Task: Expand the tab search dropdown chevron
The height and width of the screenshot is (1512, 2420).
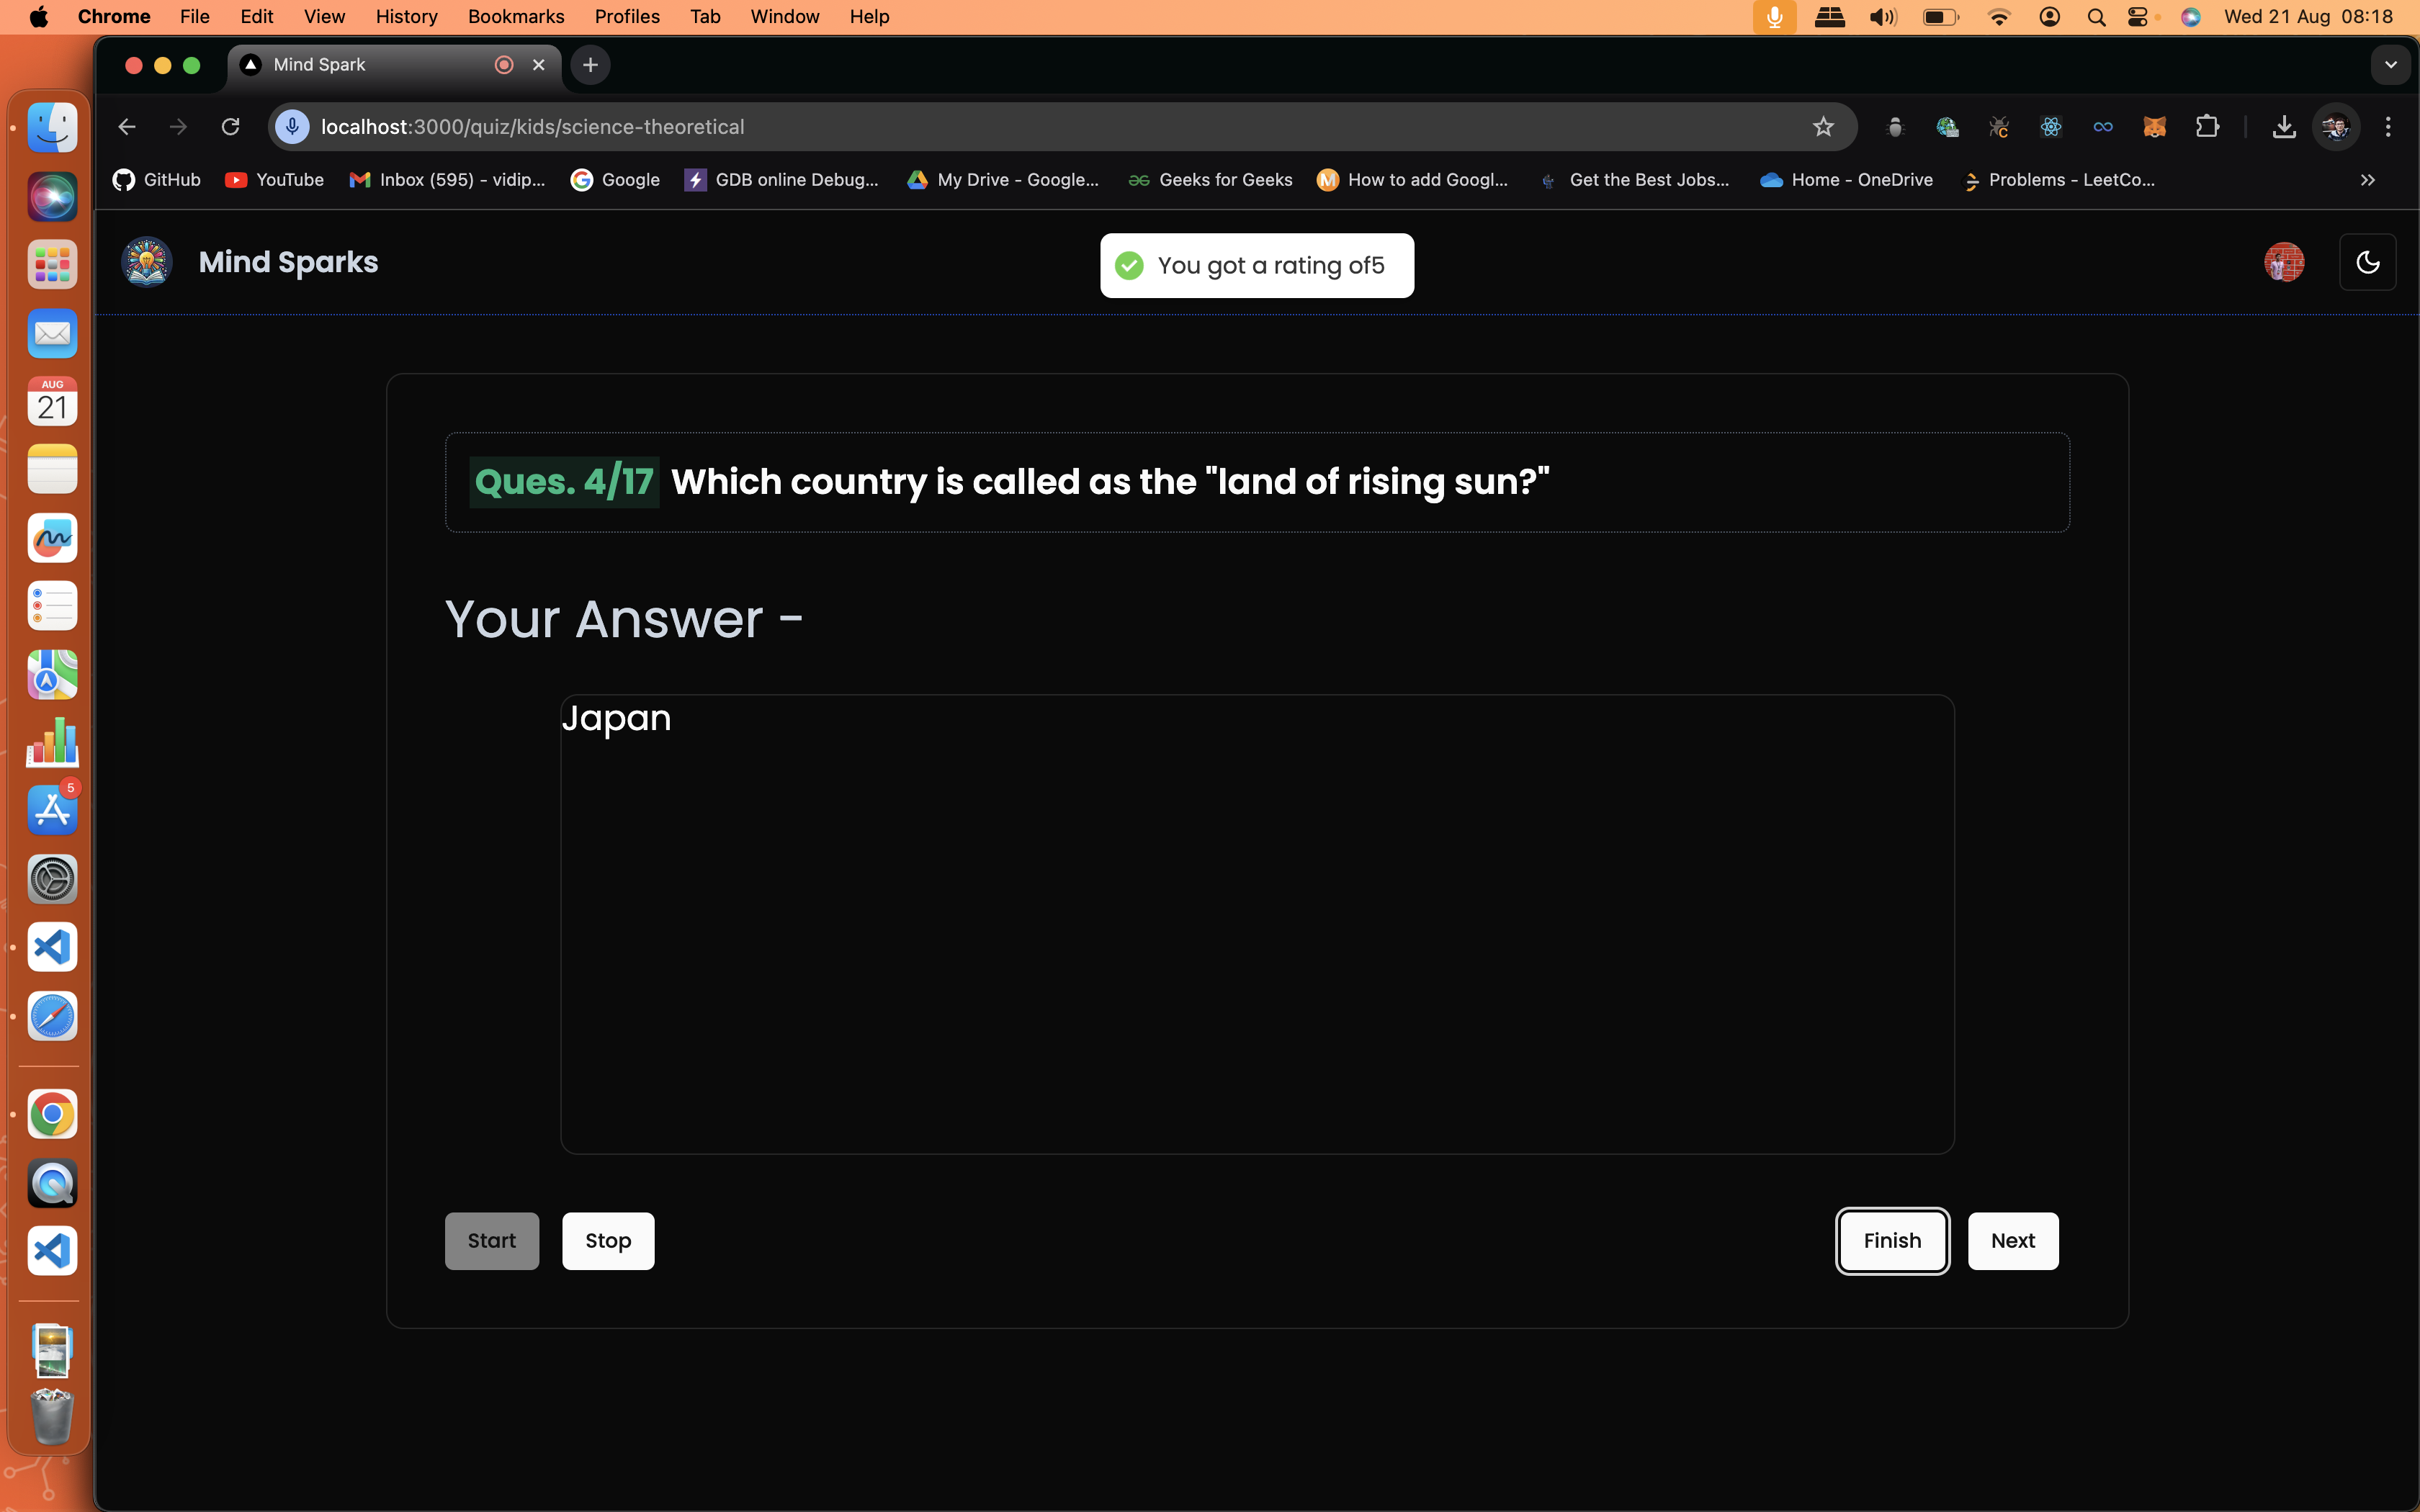Action: click(x=2390, y=65)
